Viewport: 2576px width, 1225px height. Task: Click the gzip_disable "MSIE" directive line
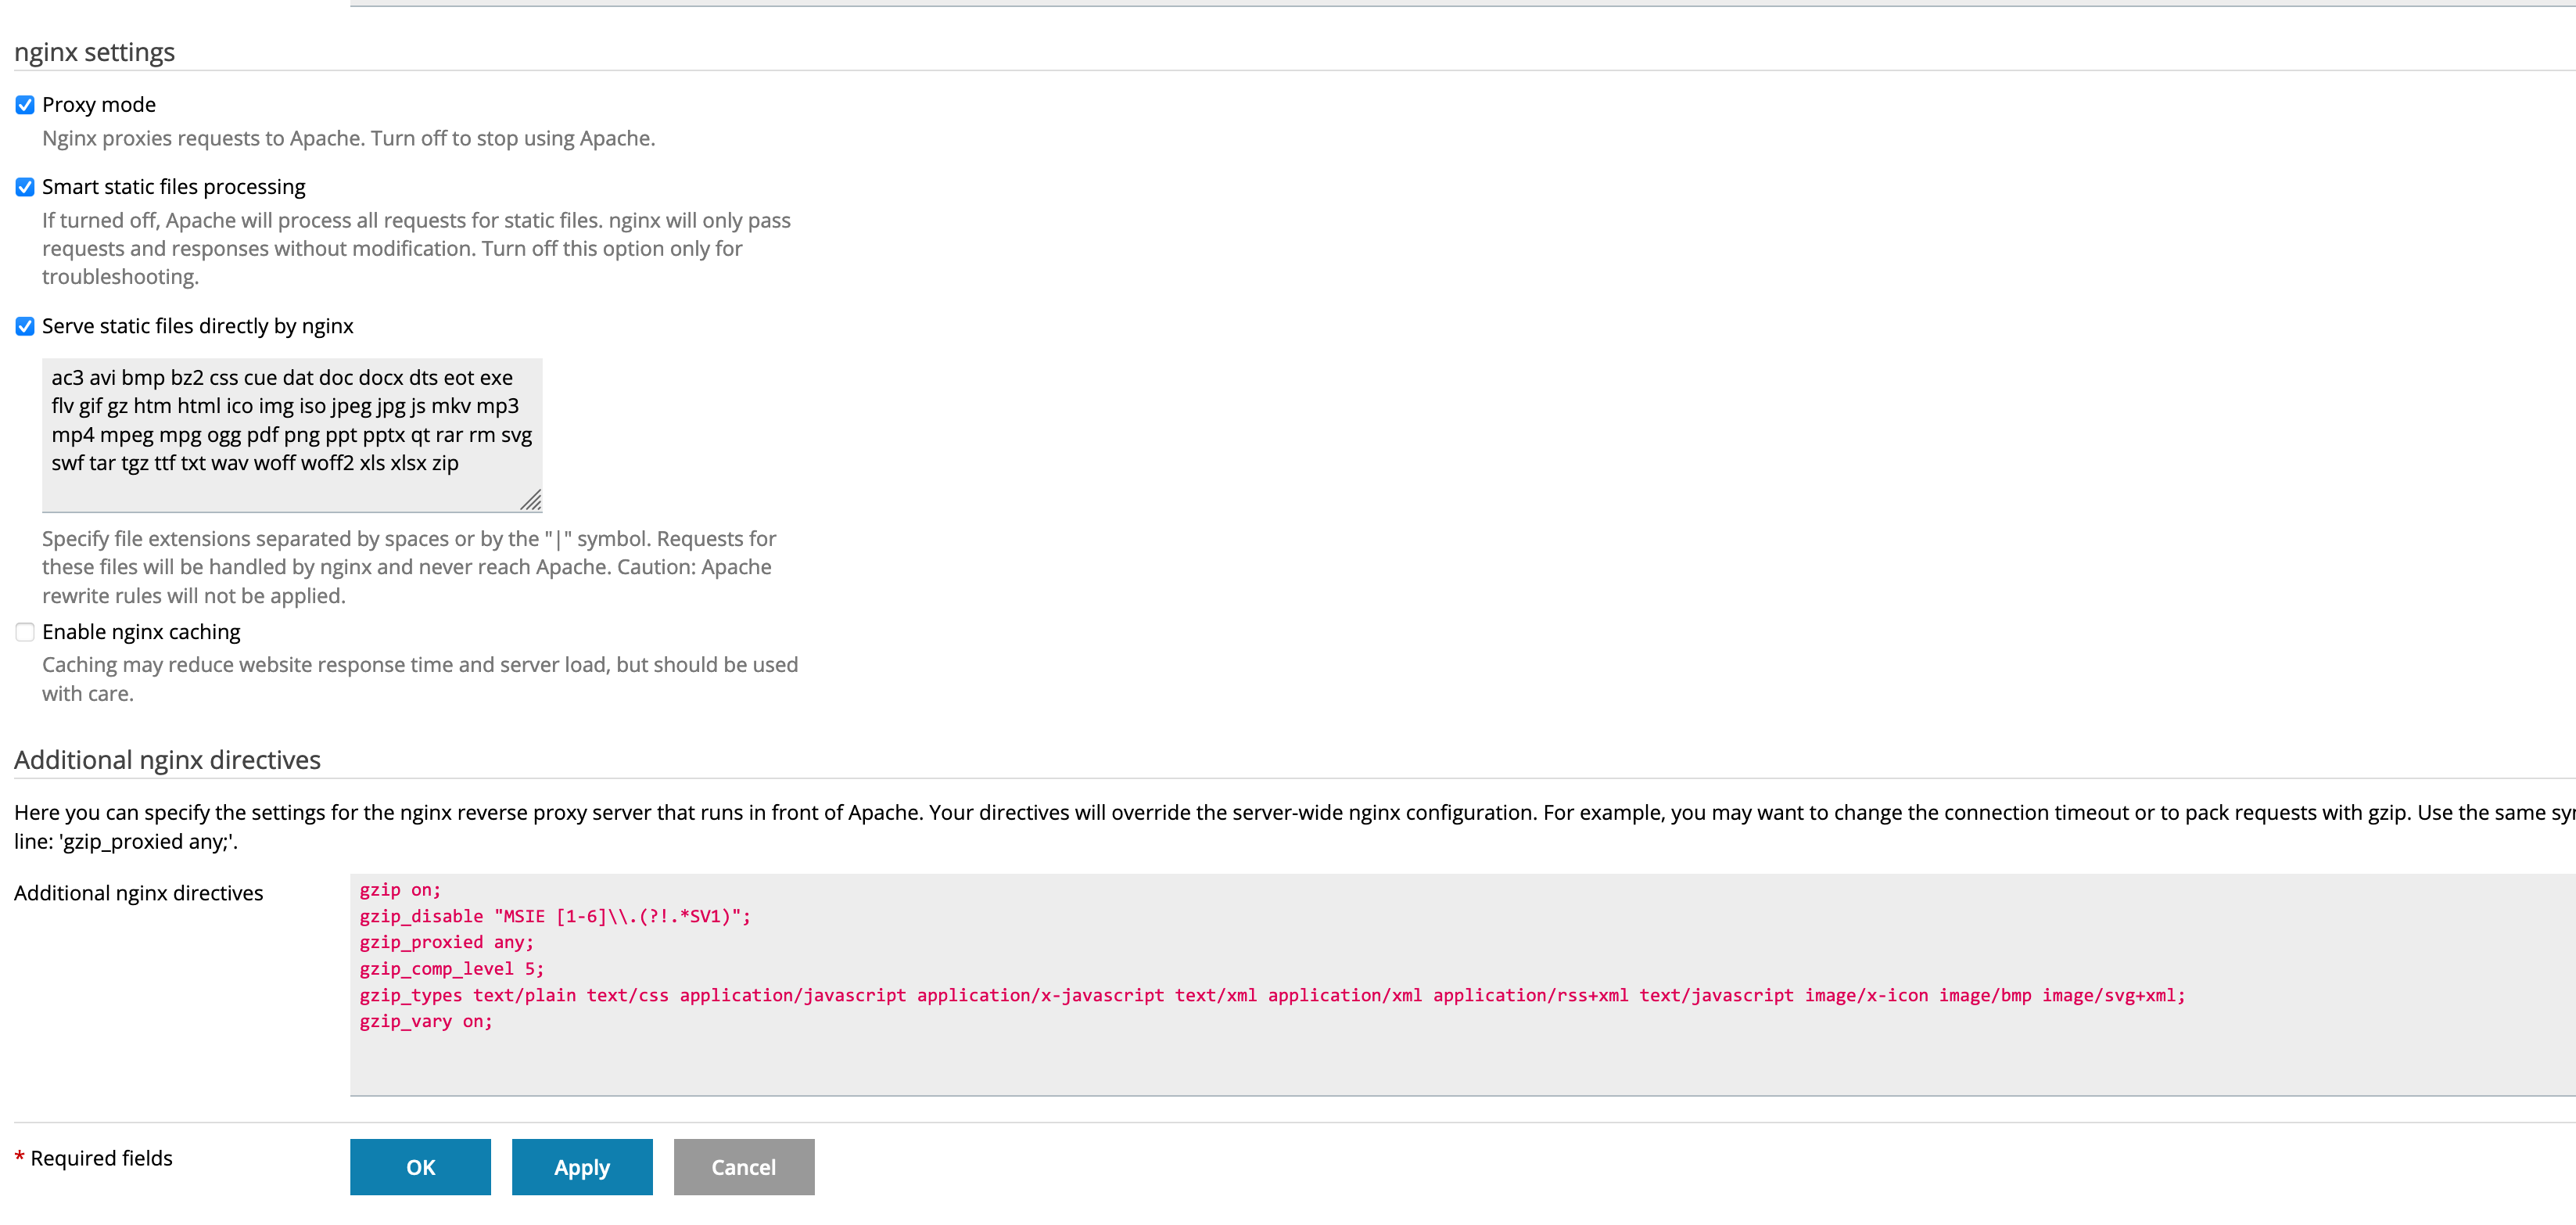click(555, 916)
